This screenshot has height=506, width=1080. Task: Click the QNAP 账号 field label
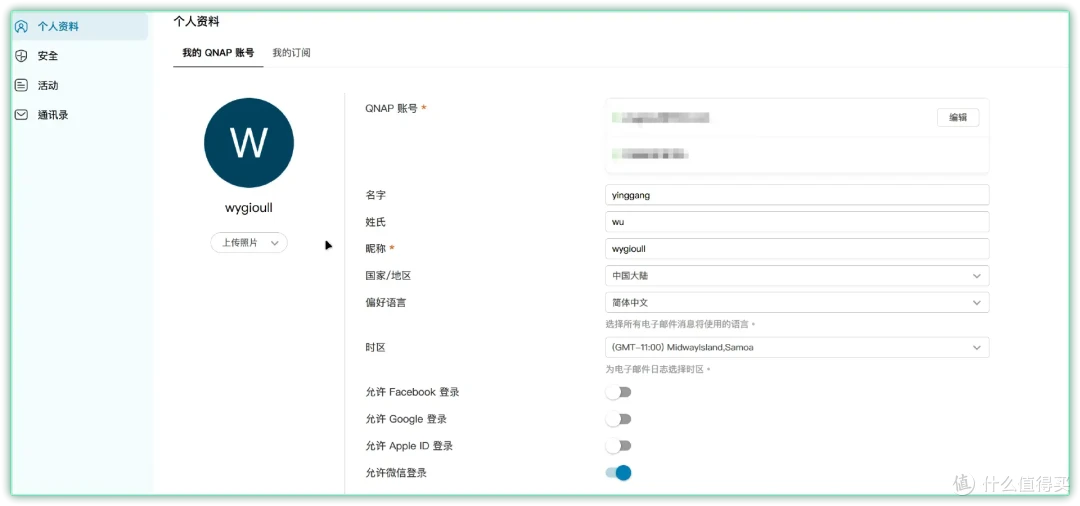391,108
